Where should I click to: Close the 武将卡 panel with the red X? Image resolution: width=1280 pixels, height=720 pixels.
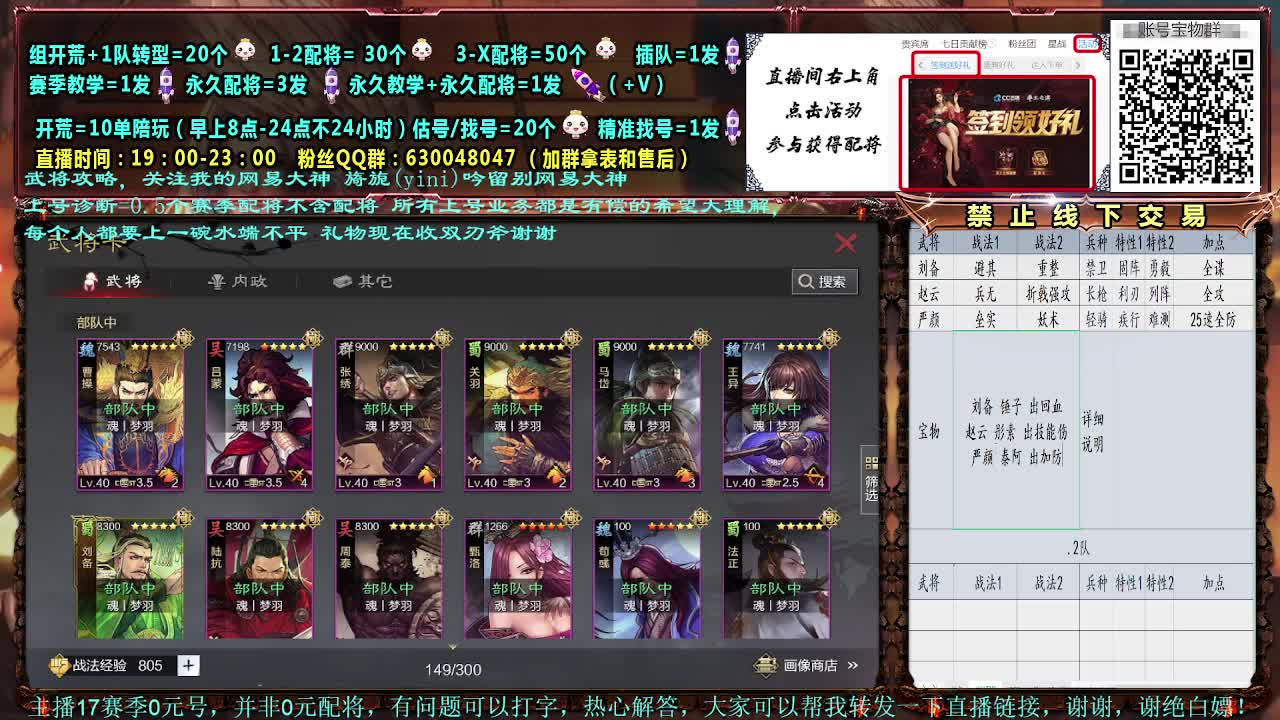(846, 243)
